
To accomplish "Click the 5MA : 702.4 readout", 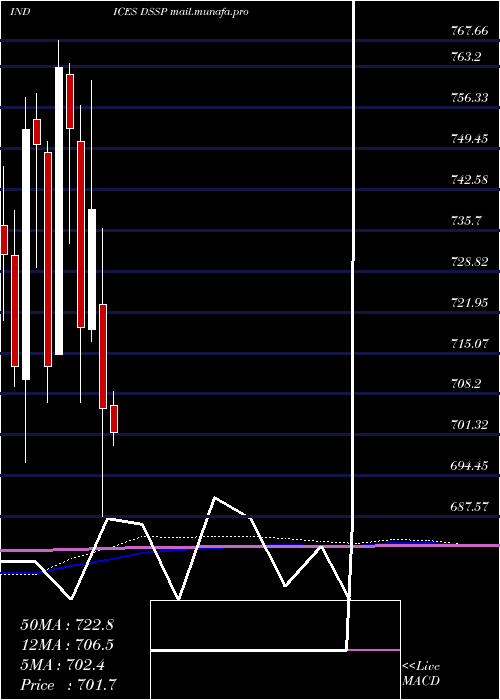I will point(63,665).
